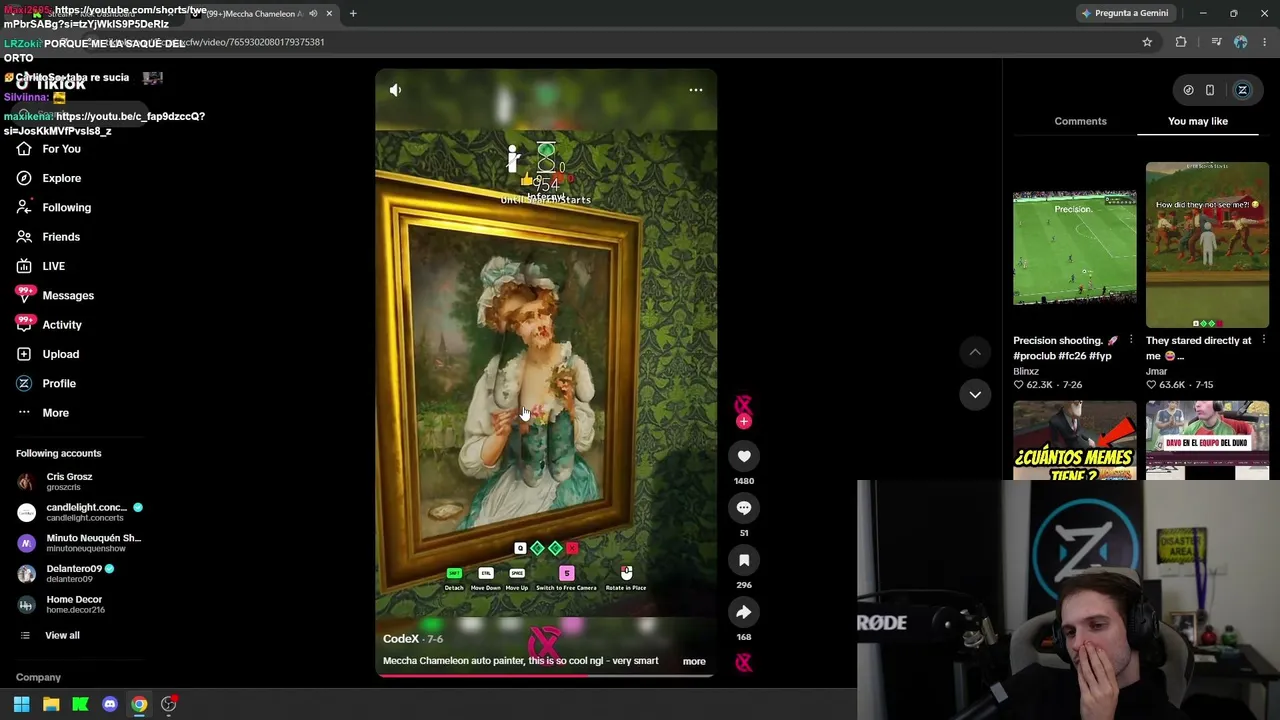Share the video with the arrow icon
Viewport: 1280px width, 720px height.
(744, 612)
